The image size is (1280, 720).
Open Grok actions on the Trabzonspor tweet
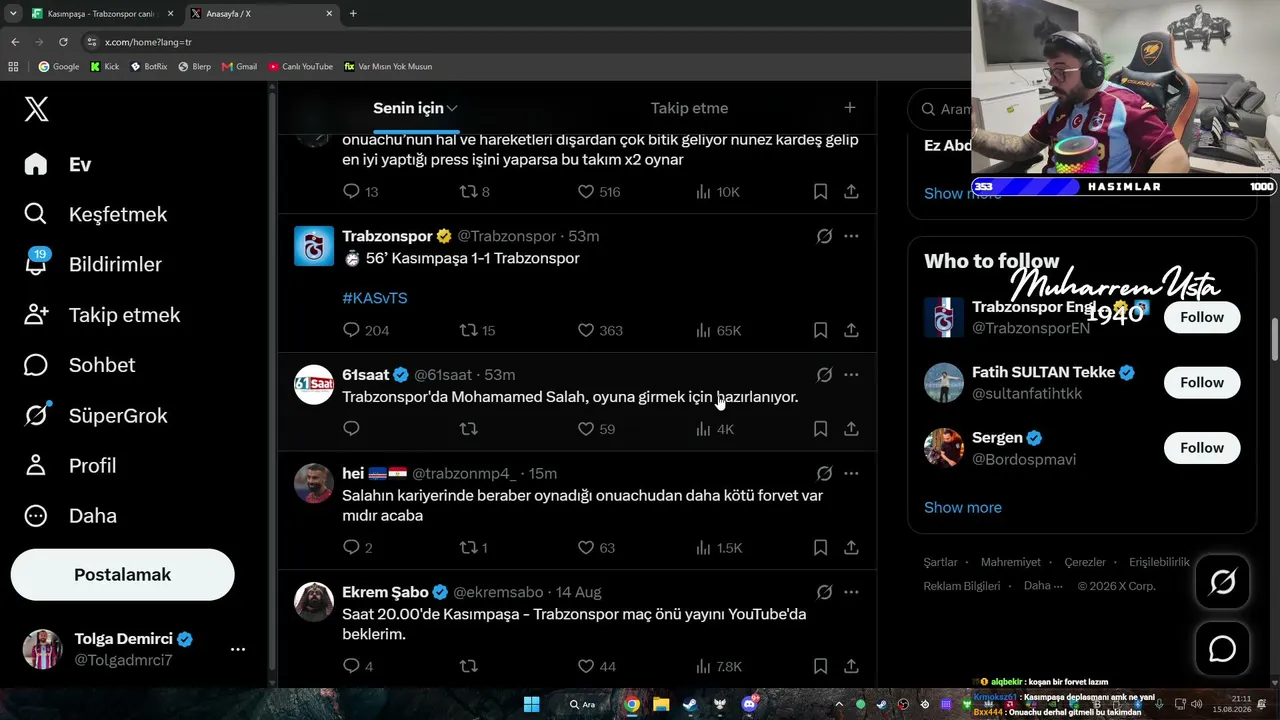[824, 236]
